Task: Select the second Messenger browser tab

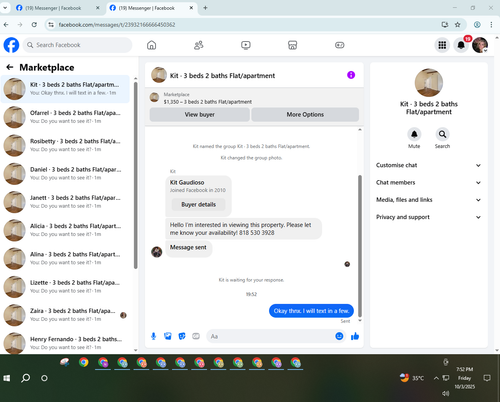Action: pos(151,8)
